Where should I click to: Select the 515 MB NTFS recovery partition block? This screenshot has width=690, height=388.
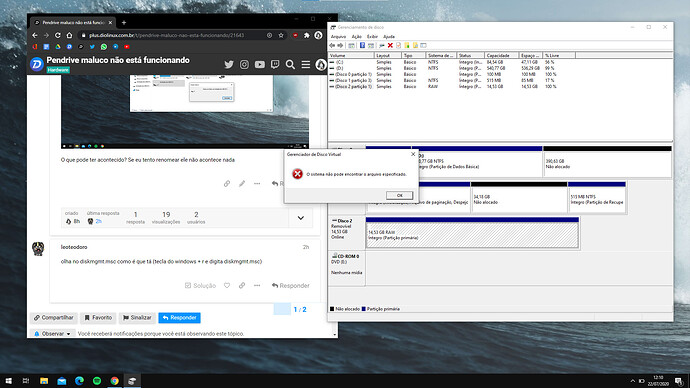click(597, 198)
